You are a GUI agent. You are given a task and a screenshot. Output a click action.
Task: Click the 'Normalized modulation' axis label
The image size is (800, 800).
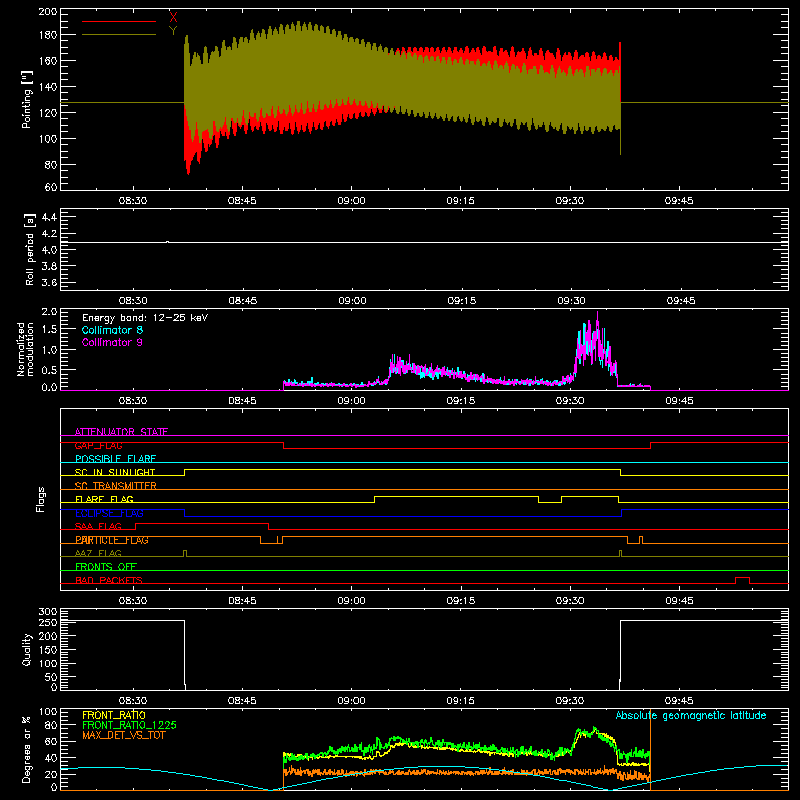click(25, 349)
